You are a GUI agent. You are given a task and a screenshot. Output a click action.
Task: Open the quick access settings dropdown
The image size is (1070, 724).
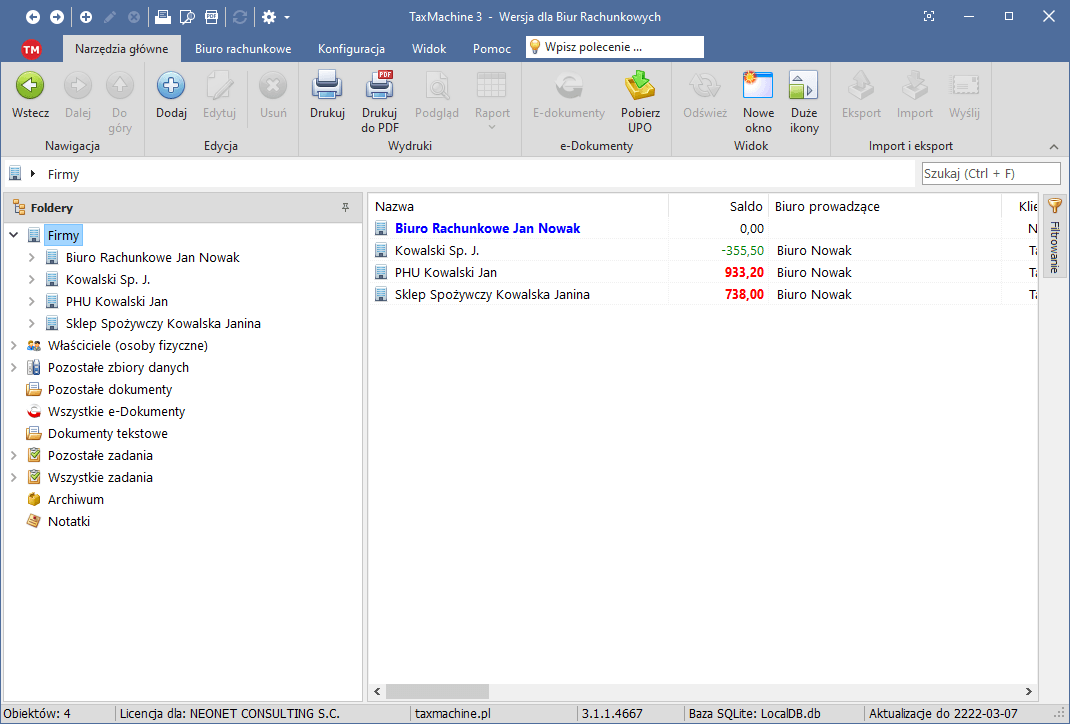(x=275, y=17)
